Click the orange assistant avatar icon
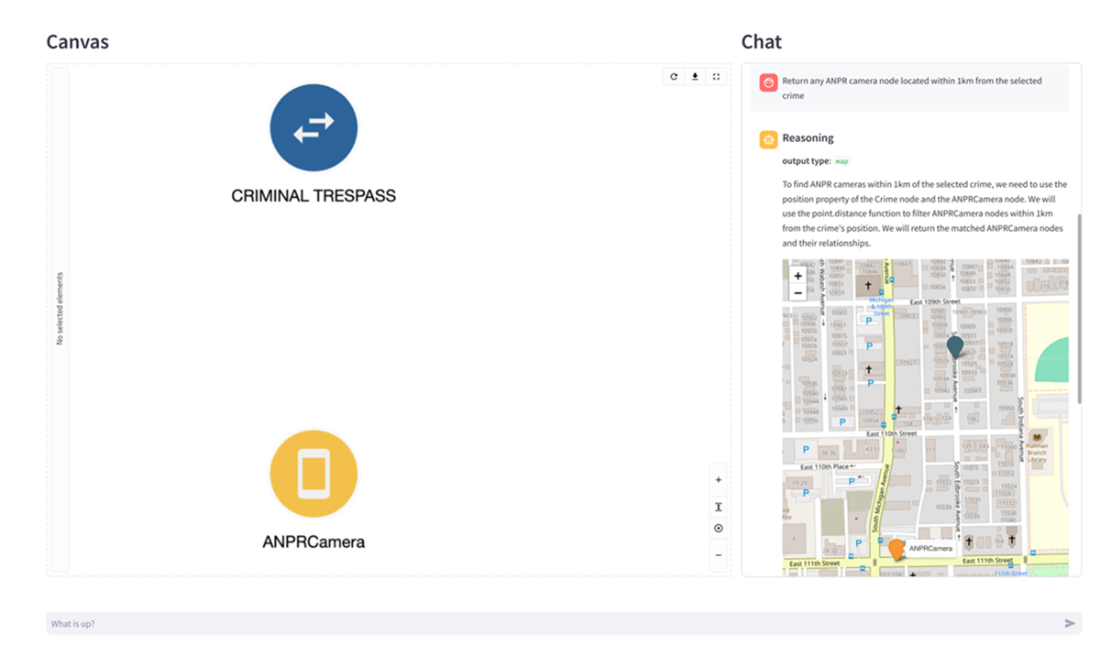Image resolution: width=1100 pixels, height=667 pixels. click(768, 139)
